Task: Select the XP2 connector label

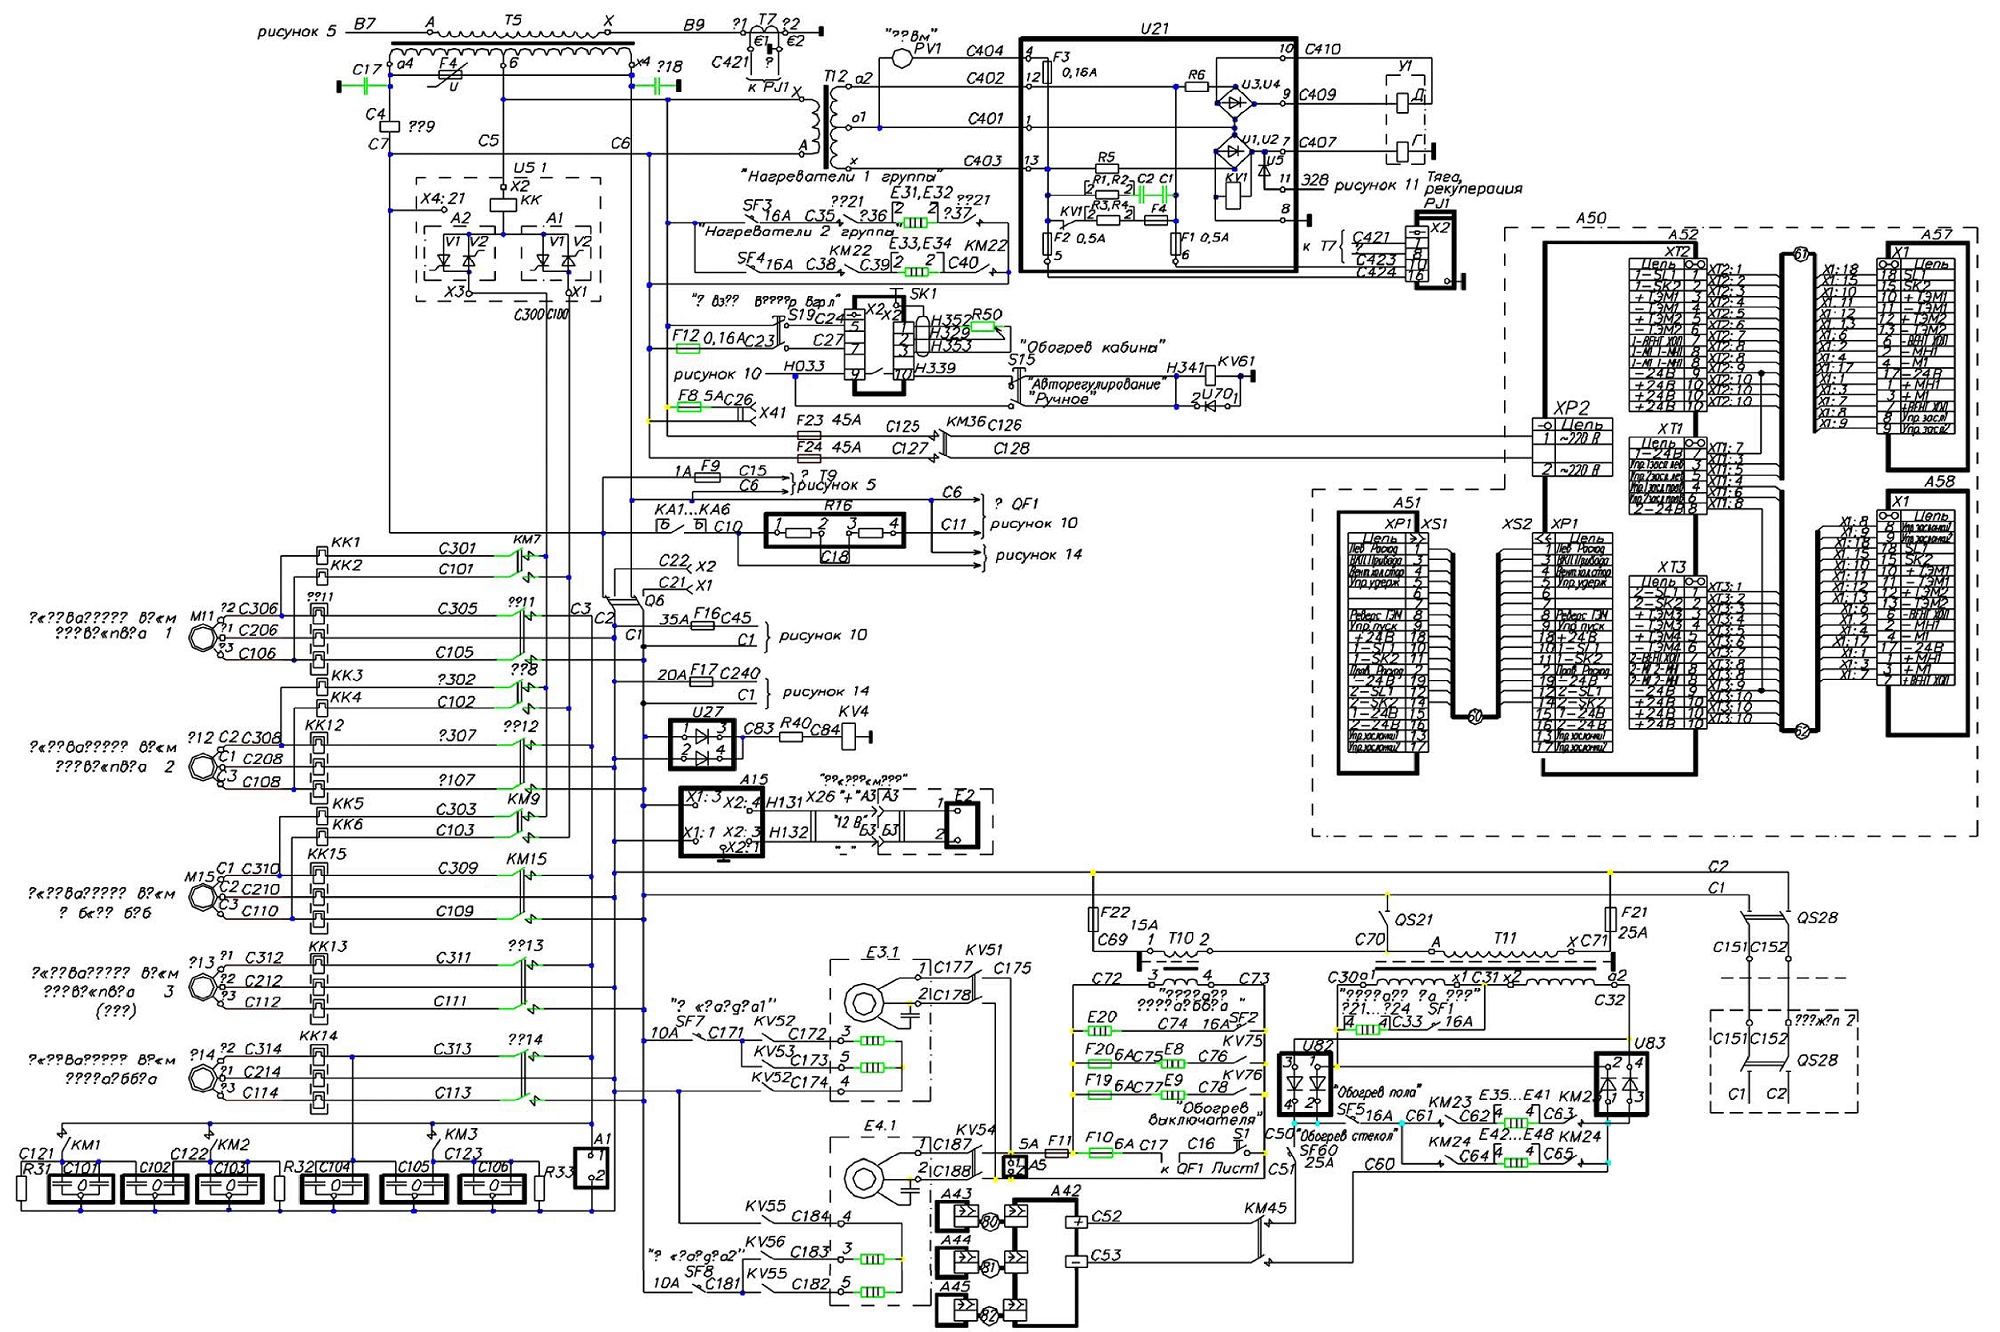Action: click(1571, 408)
